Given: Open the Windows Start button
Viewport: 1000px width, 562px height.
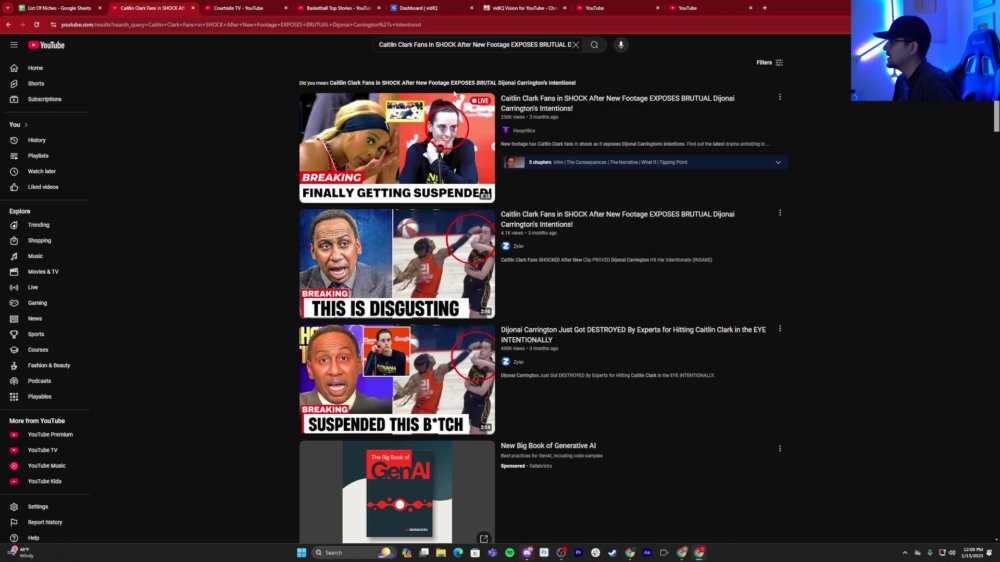Looking at the screenshot, I should (x=301, y=552).
